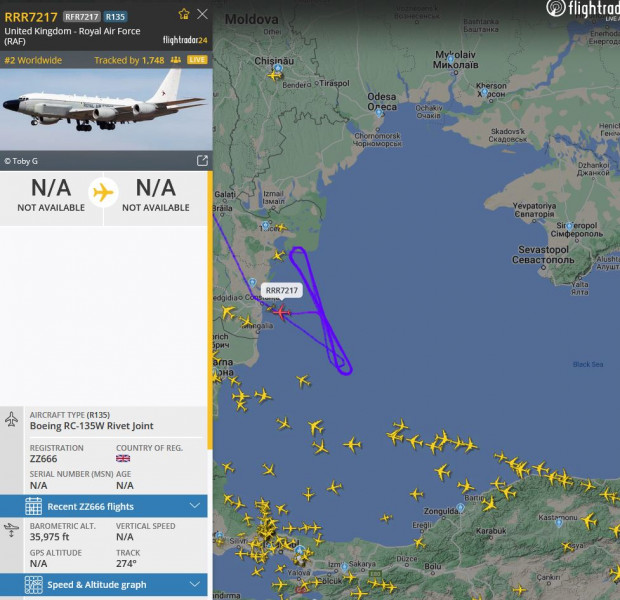620x600 pixels.
Task: Expand Recent ZZ666 flights section
Action: 104,506
